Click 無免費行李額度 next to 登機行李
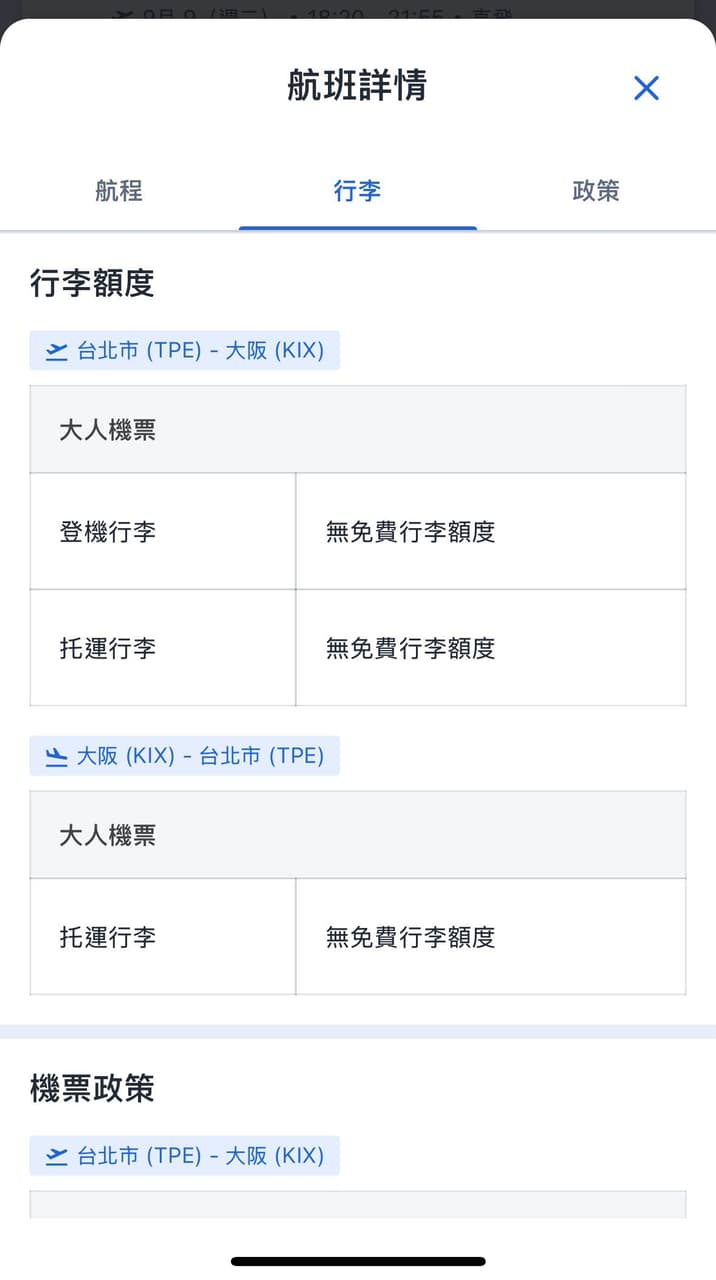The width and height of the screenshot is (716, 1280). point(411,532)
